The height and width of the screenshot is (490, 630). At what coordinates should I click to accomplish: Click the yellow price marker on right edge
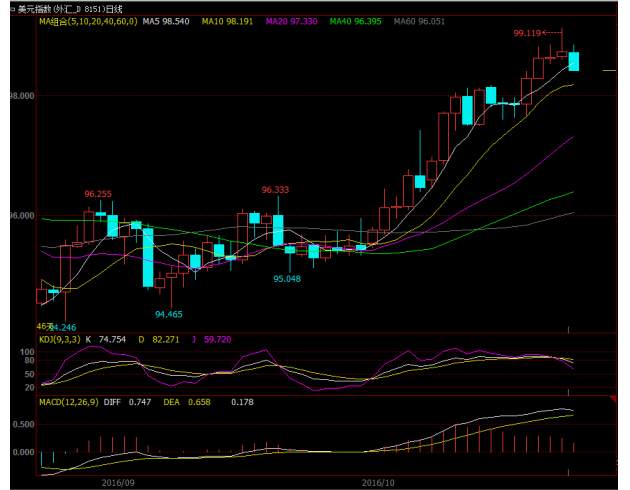(x=609, y=70)
